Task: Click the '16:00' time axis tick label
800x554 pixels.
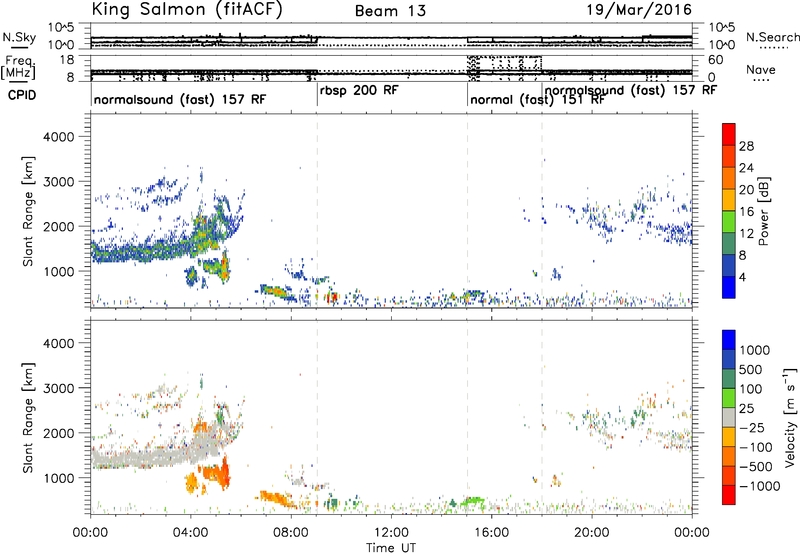Action: (x=491, y=533)
